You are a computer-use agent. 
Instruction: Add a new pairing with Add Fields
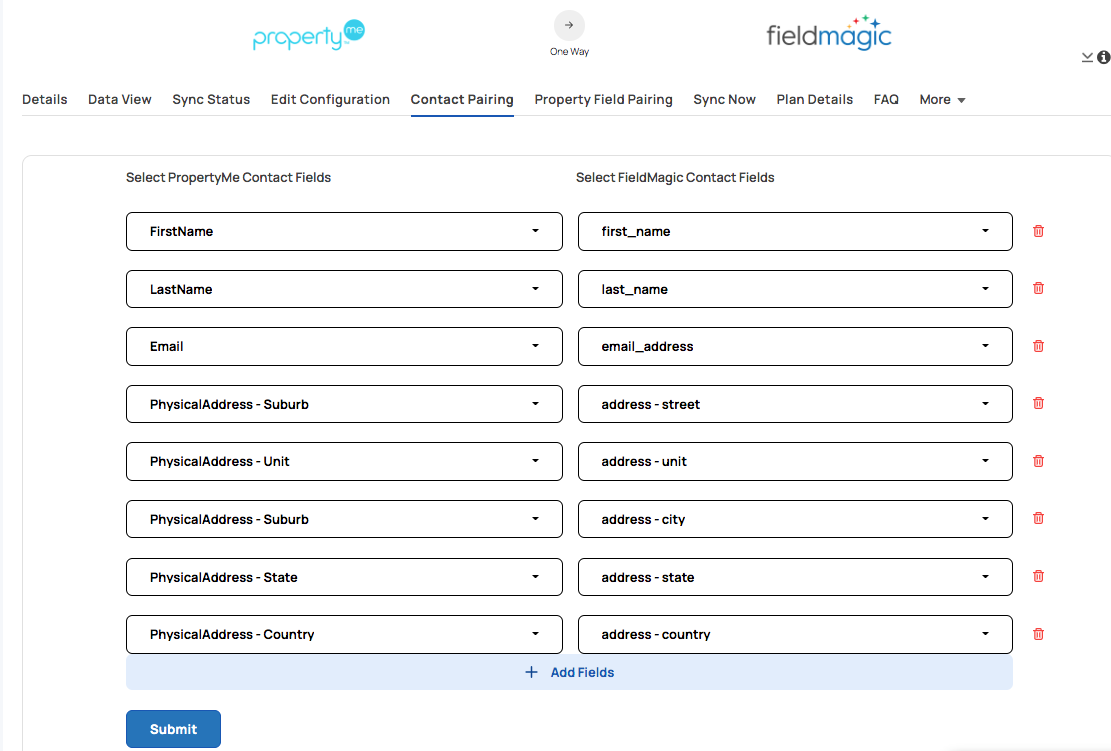pos(569,672)
